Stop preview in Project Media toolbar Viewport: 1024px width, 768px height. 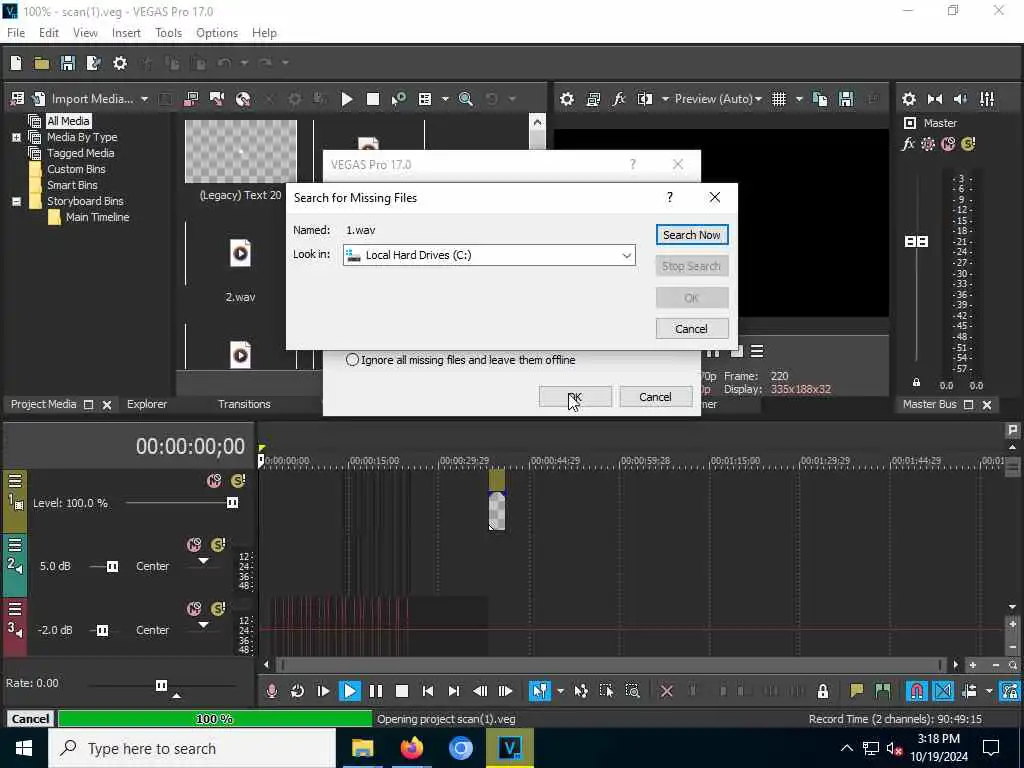373,99
